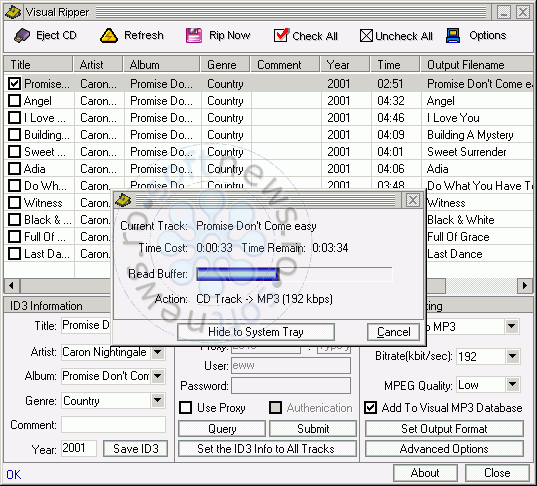Click the About button

pyautogui.click(x=425, y=473)
